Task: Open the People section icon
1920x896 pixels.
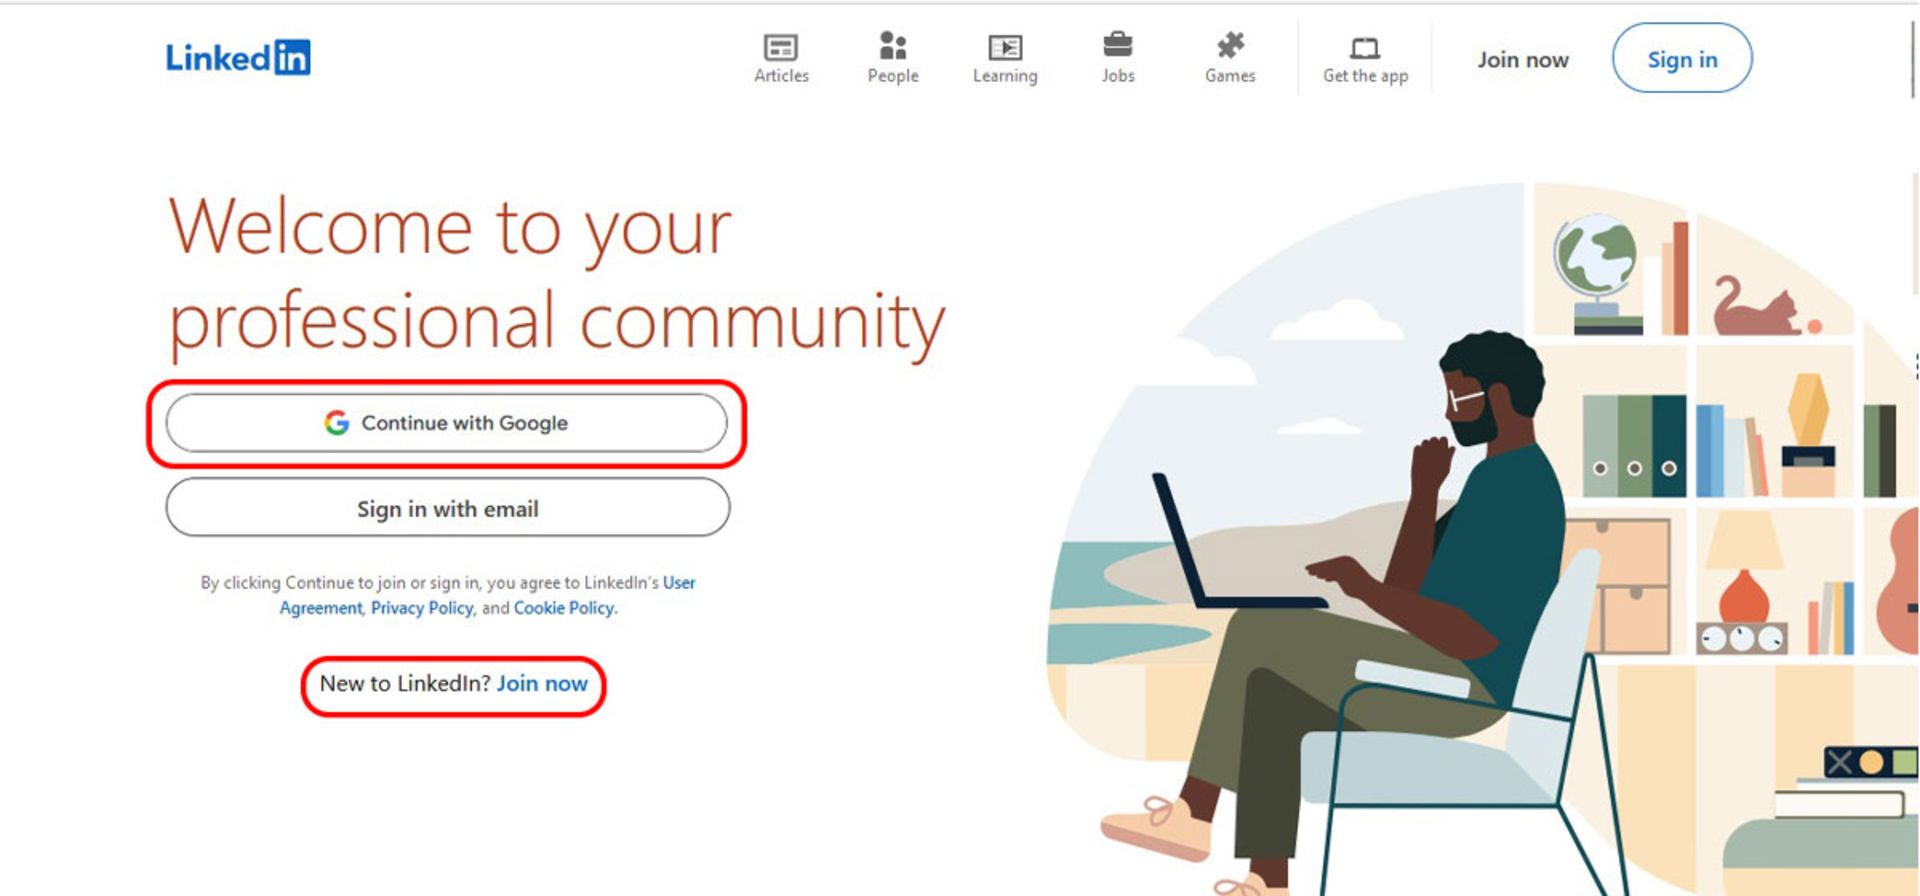Action: click(x=892, y=46)
